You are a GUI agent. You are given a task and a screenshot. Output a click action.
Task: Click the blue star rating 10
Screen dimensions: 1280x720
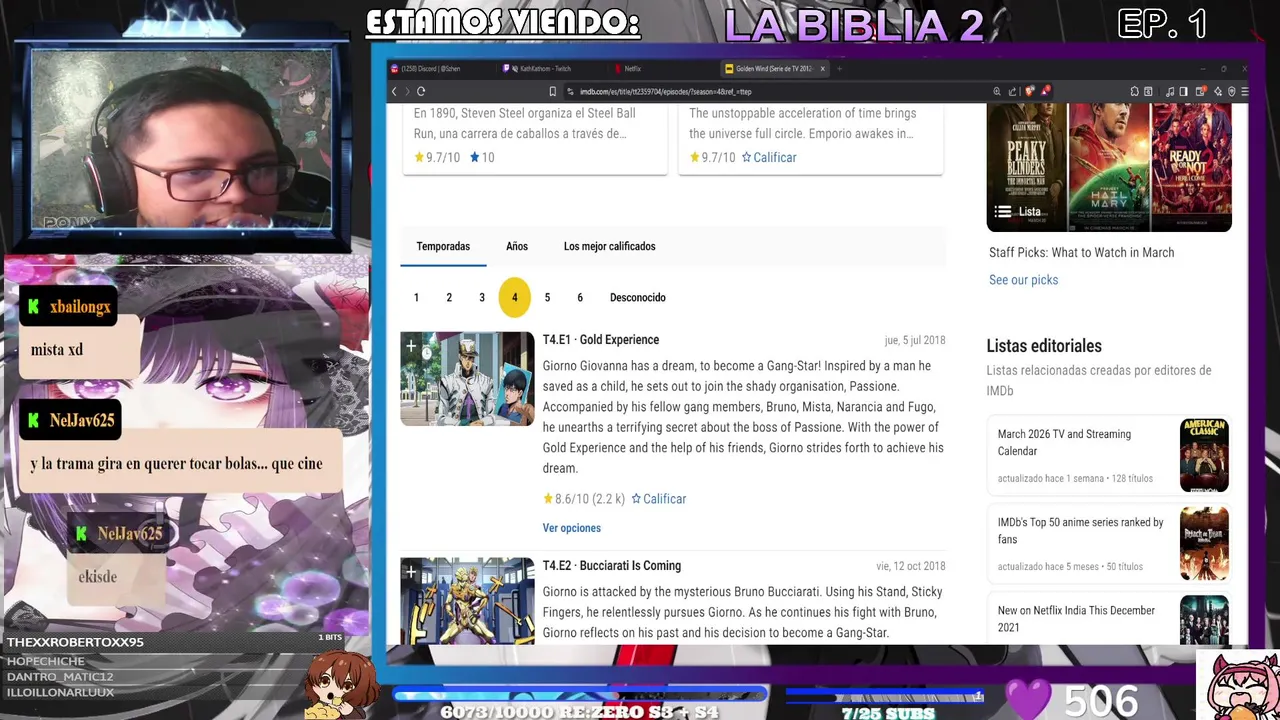pos(482,157)
